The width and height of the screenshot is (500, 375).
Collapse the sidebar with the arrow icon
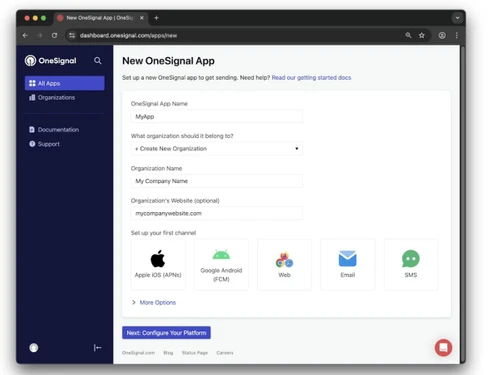pos(97,348)
